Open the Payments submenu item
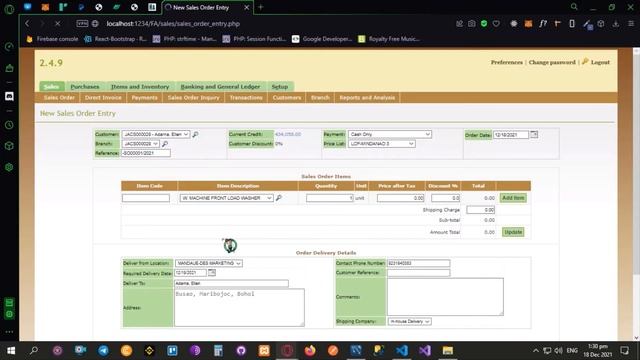640x360 pixels. (x=144, y=98)
